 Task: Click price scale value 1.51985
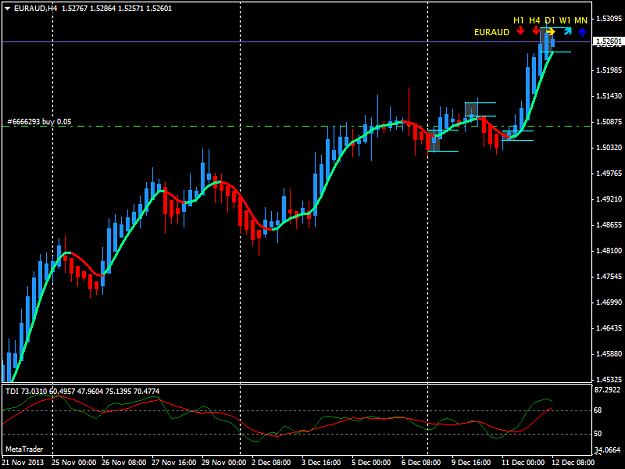click(x=609, y=70)
